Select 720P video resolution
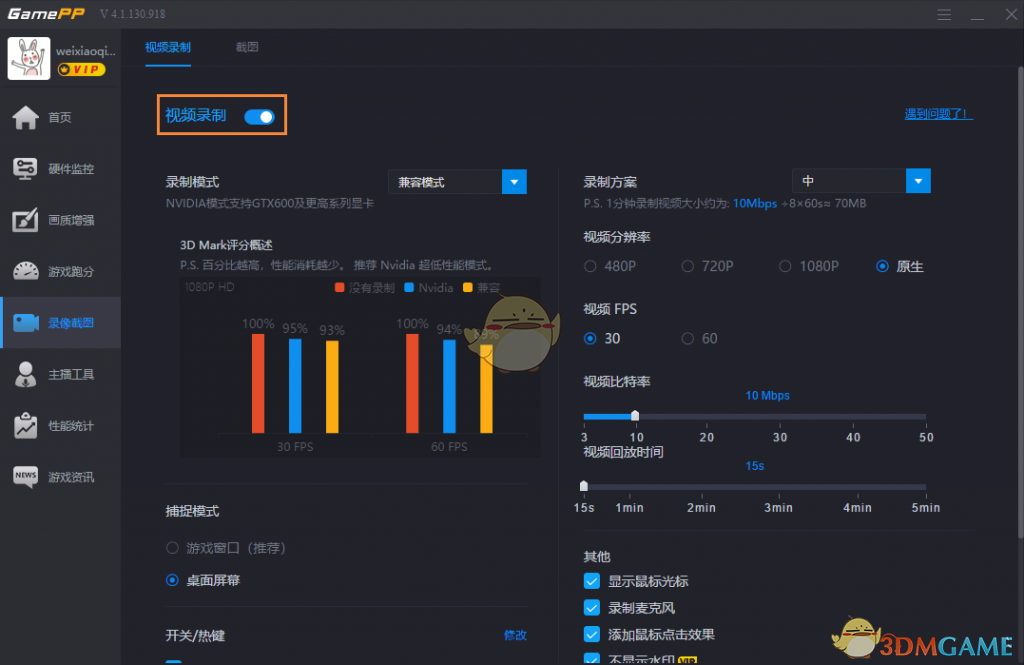1024x665 pixels. point(688,266)
